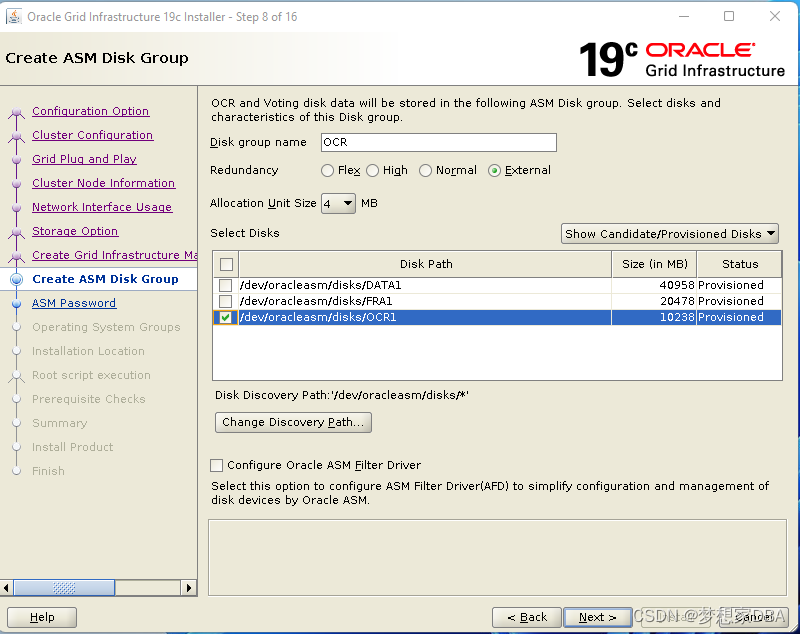Click the Back button
This screenshot has height=634, width=800.
coord(527,617)
